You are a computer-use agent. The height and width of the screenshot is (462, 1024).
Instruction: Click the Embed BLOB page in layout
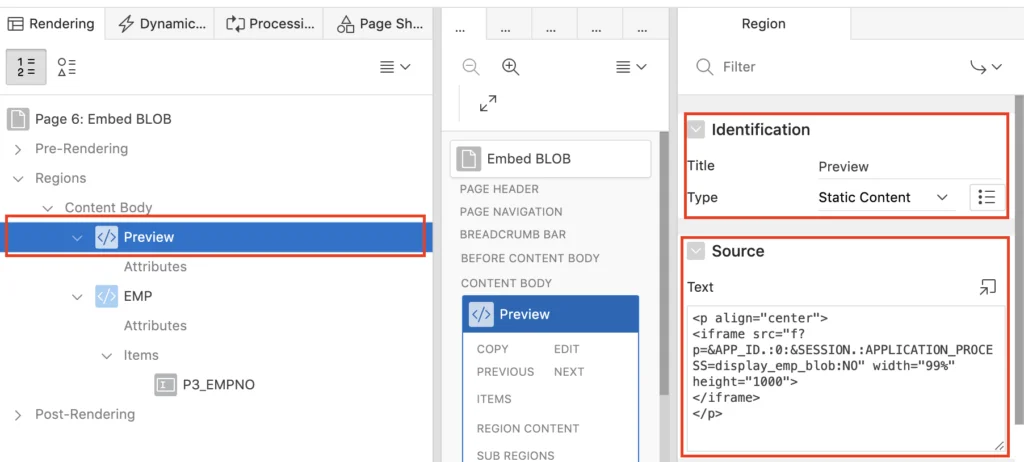tap(551, 159)
